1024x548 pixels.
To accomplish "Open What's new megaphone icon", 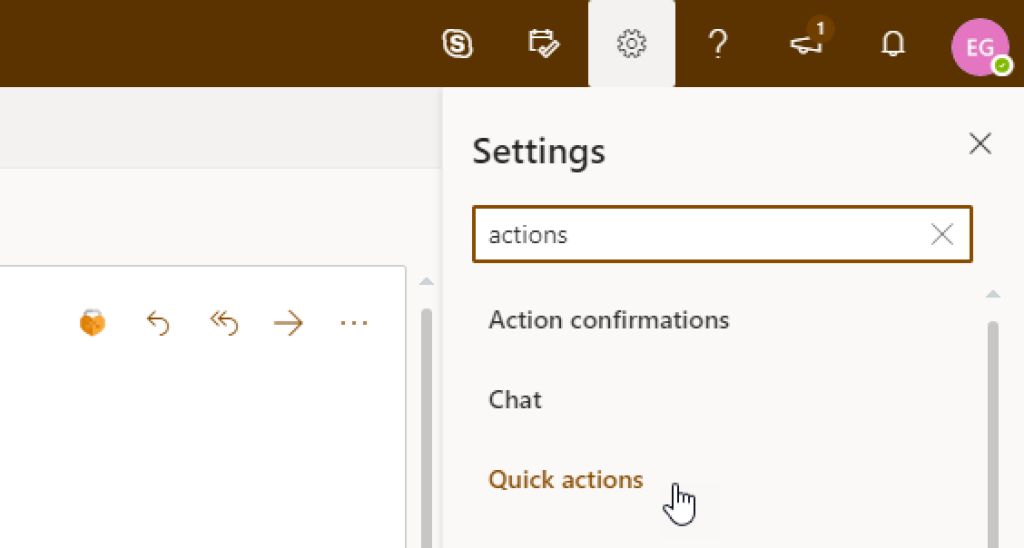I will tap(806, 44).
